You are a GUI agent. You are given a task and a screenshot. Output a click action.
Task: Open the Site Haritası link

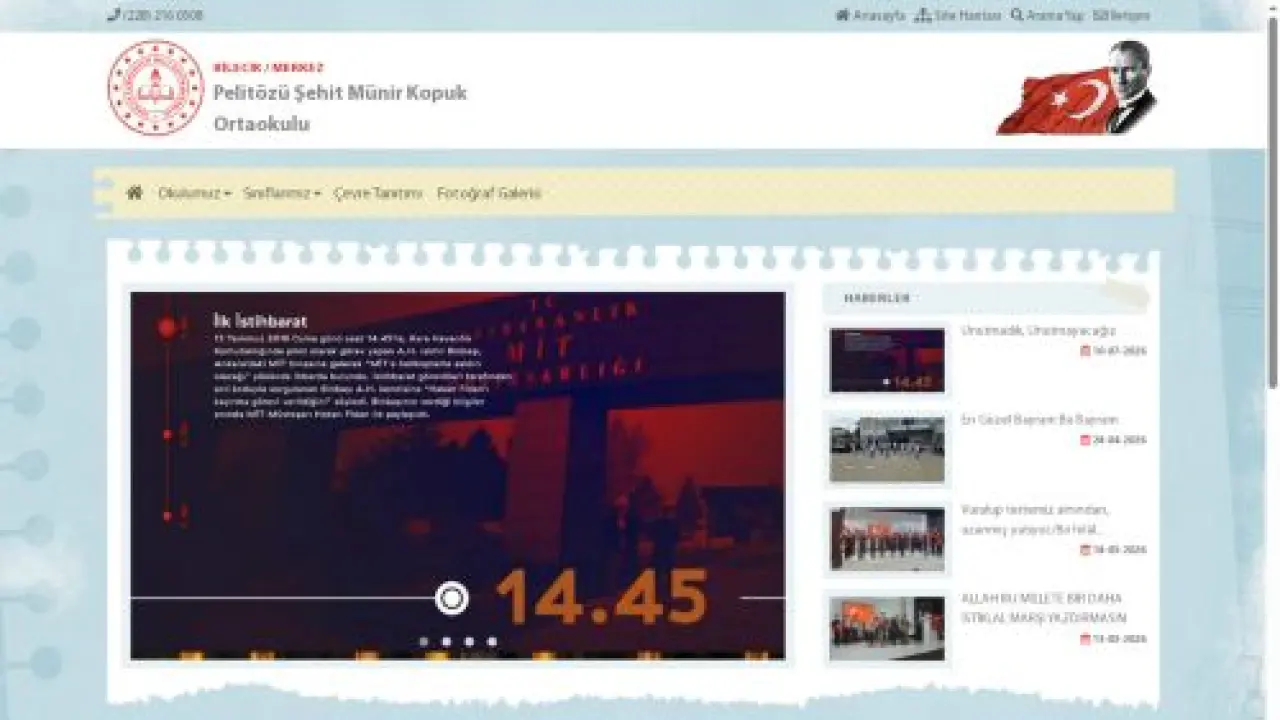click(x=958, y=15)
